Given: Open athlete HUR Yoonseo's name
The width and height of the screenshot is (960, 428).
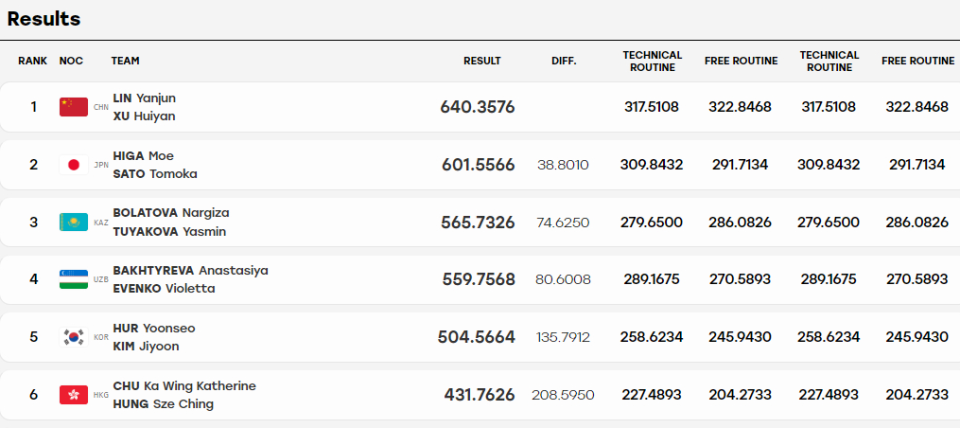Looking at the screenshot, I should coord(154,328).
